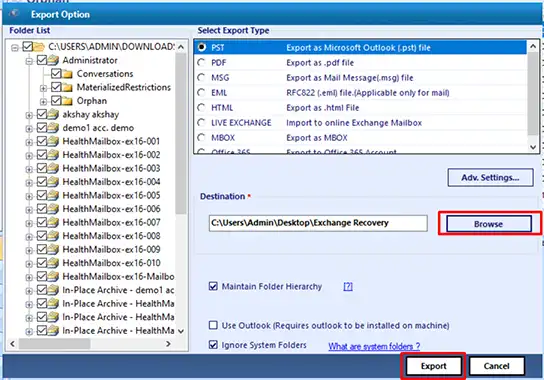Select the HTML export type radio button
Viewport: 544px width, 380px height.
coord(201,108)
